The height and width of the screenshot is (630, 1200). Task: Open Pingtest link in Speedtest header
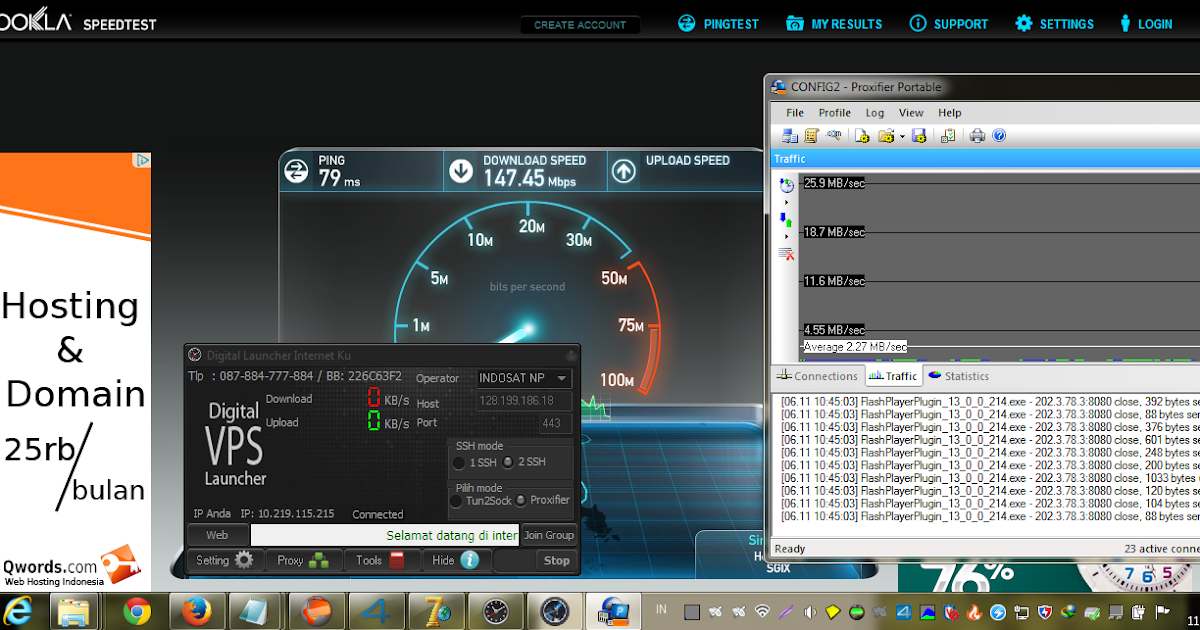718,24
